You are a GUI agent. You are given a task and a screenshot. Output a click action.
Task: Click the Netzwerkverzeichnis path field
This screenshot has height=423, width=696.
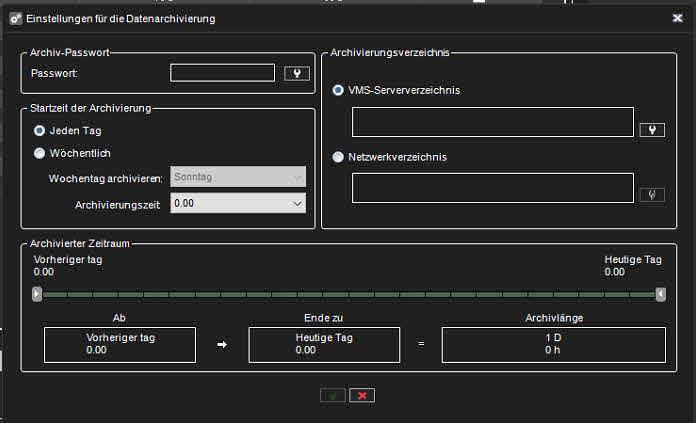tap(492, 188)
